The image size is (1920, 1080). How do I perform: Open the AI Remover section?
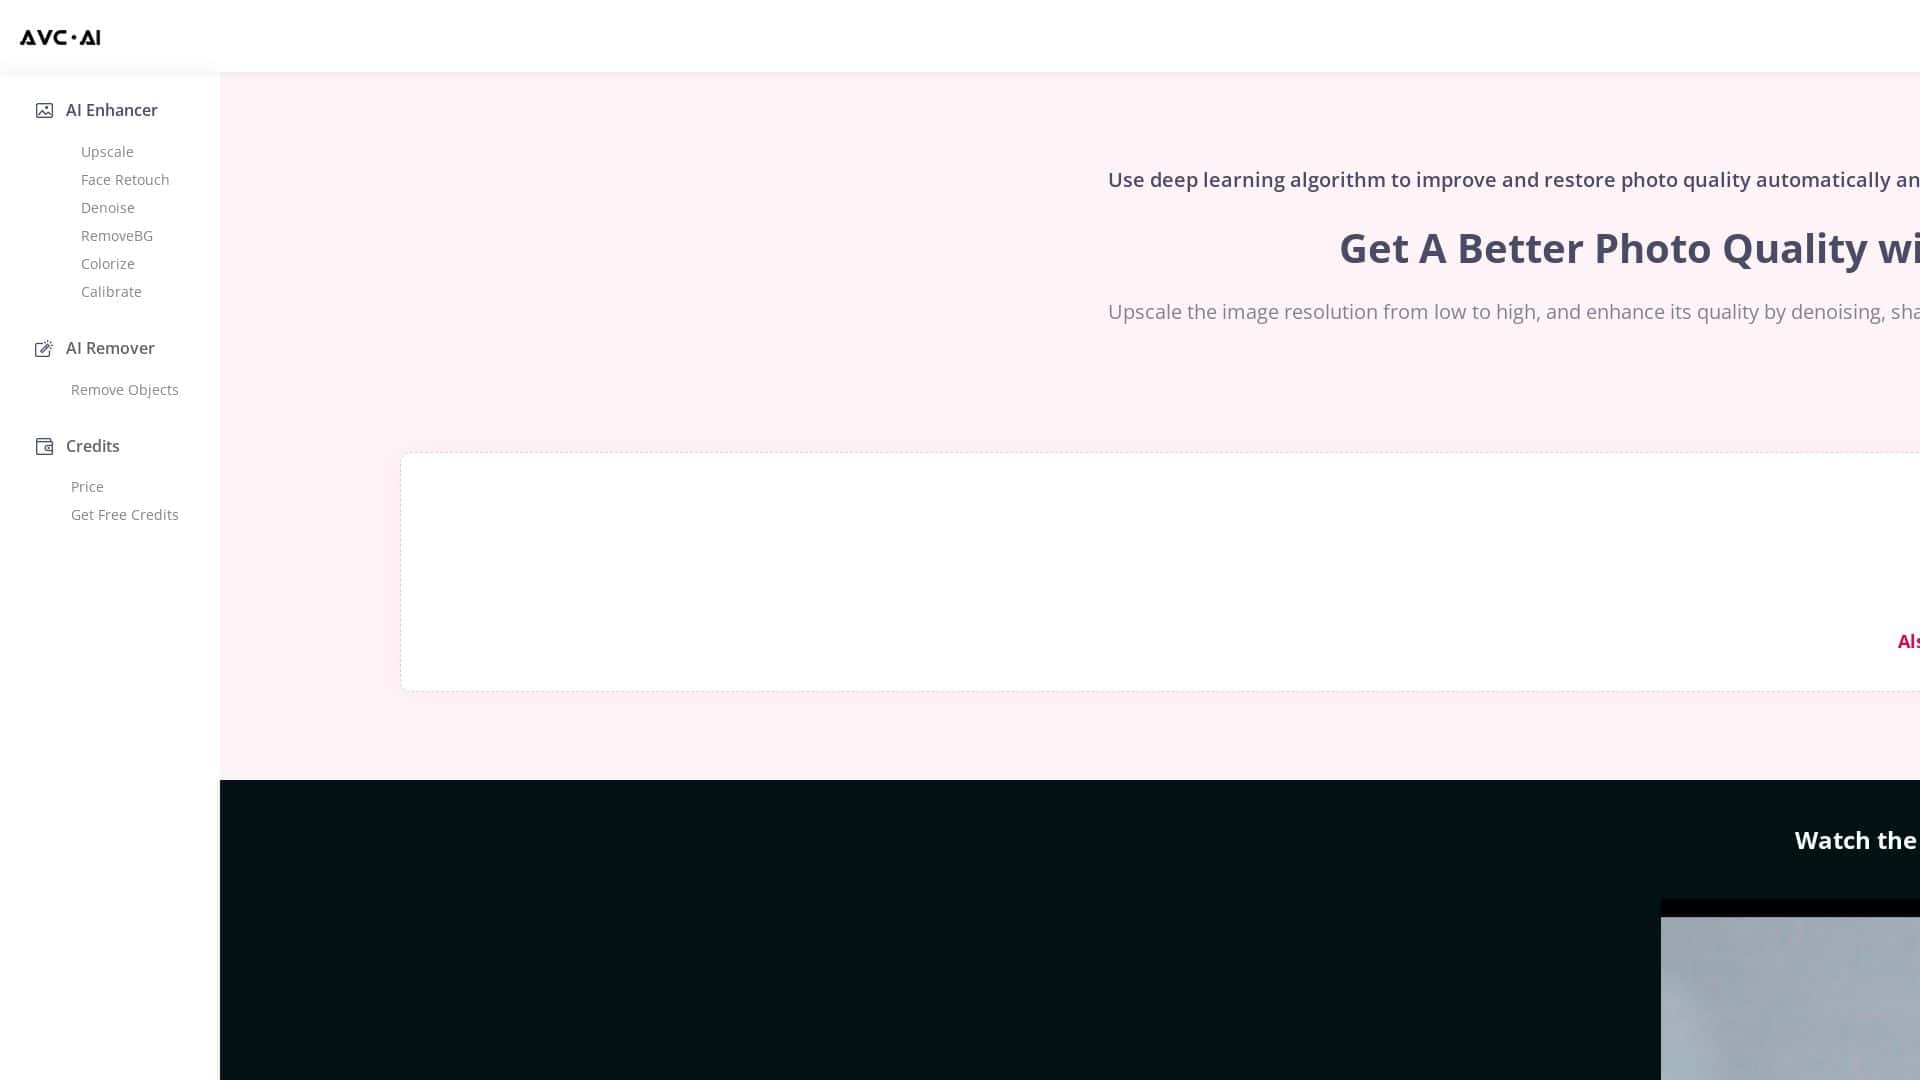click(x=110, y=348)
